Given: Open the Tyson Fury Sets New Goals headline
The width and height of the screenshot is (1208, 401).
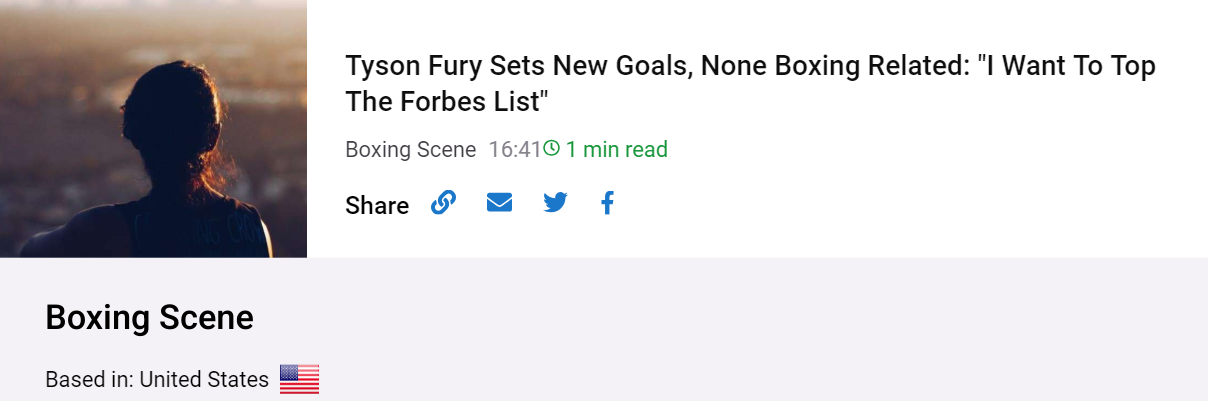Looking at the screenshot, I should click(x=750, y=84).
